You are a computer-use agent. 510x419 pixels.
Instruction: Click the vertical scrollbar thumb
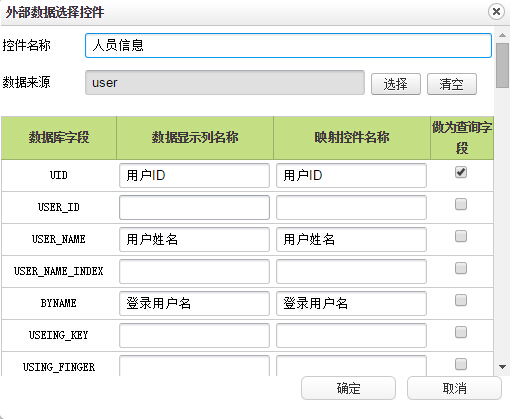[x=502, y=65]
